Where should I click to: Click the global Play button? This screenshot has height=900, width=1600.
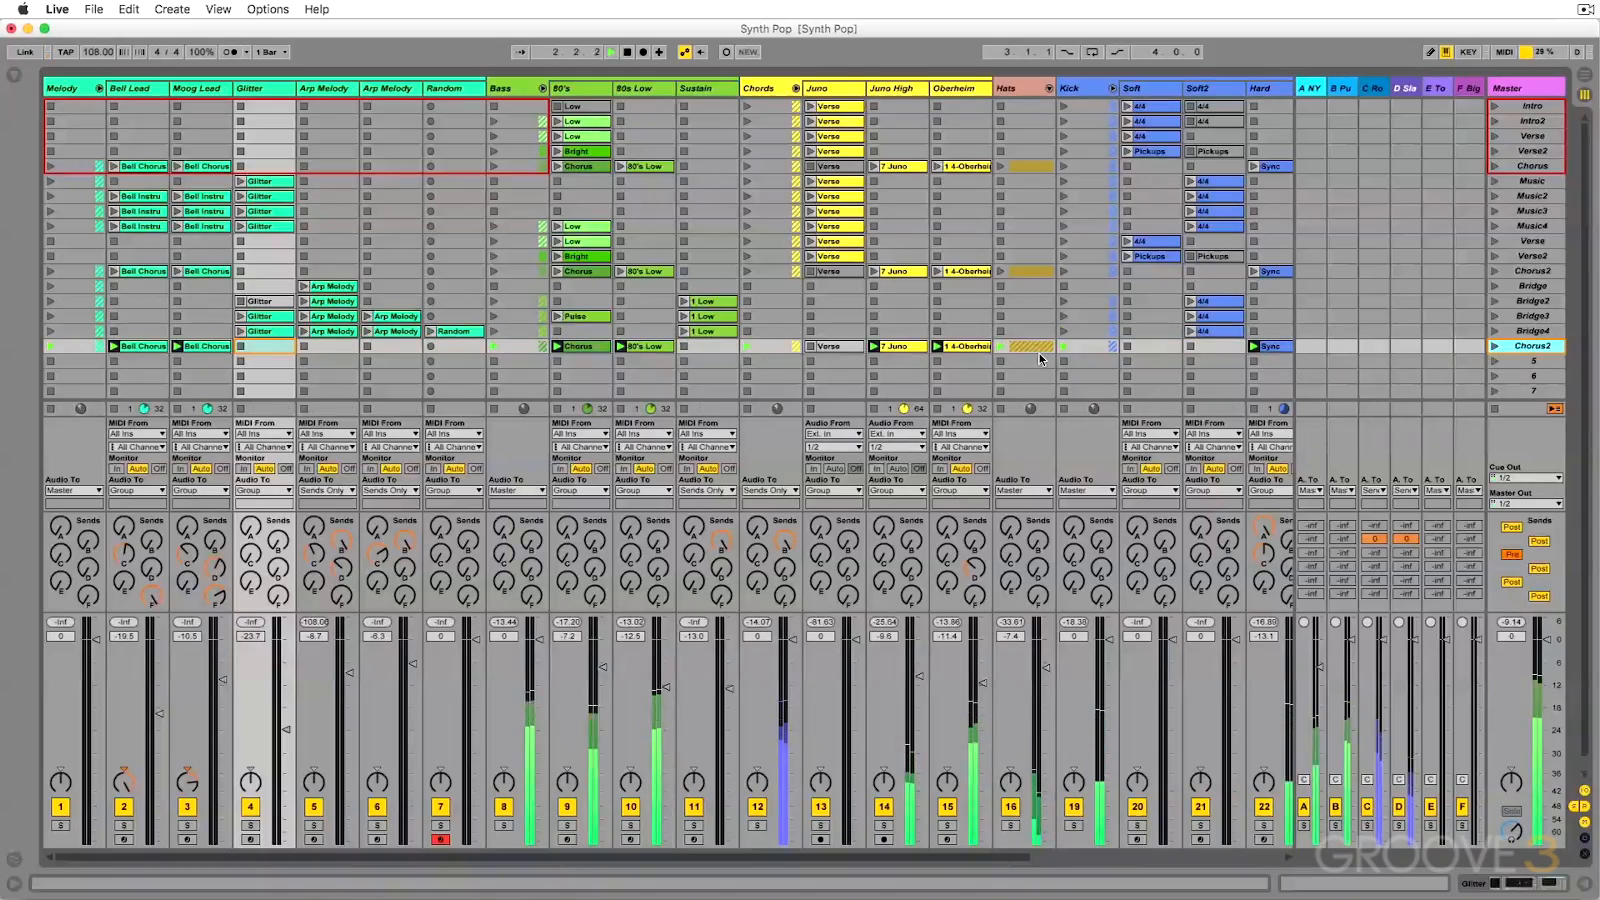(612, 52)
